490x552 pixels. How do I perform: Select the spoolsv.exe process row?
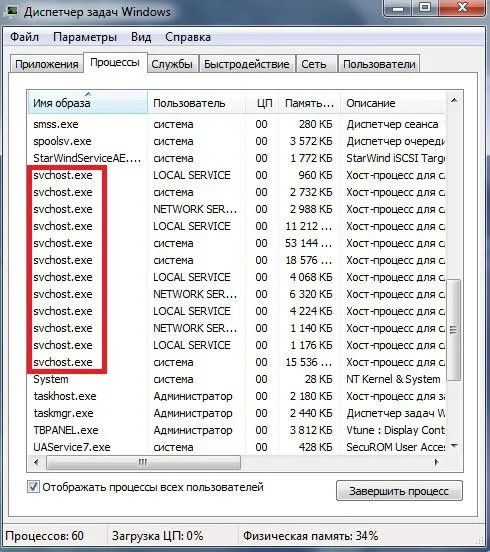[236, 141]
